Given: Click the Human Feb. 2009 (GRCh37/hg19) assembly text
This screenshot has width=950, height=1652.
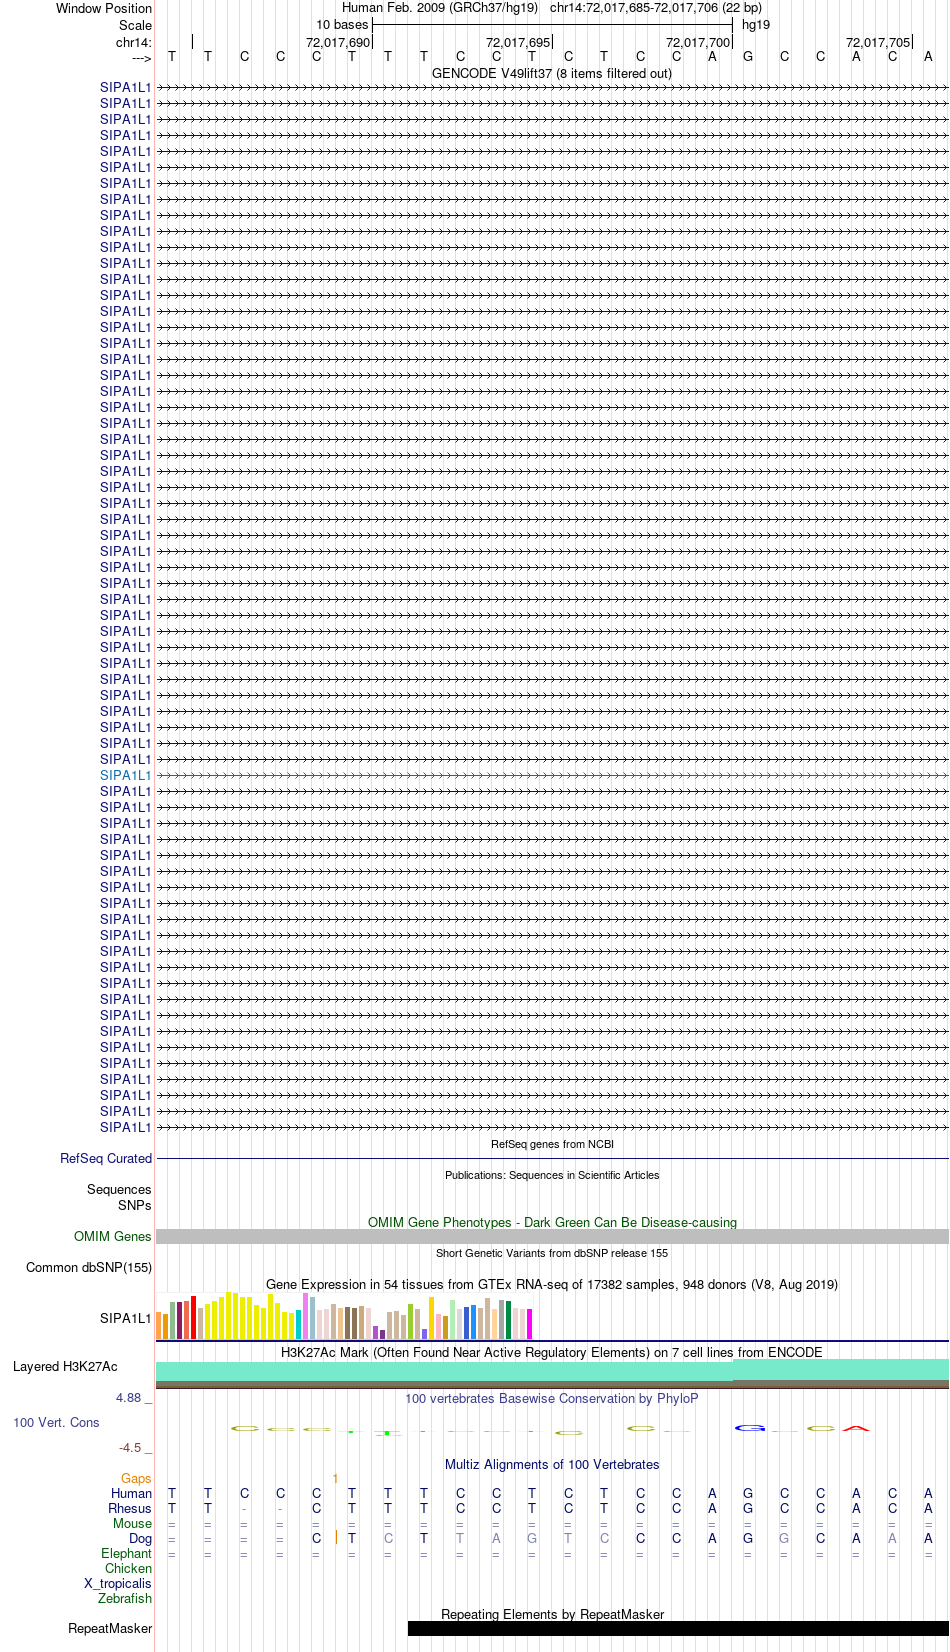Looking at the screenshot, I should 440,8.
